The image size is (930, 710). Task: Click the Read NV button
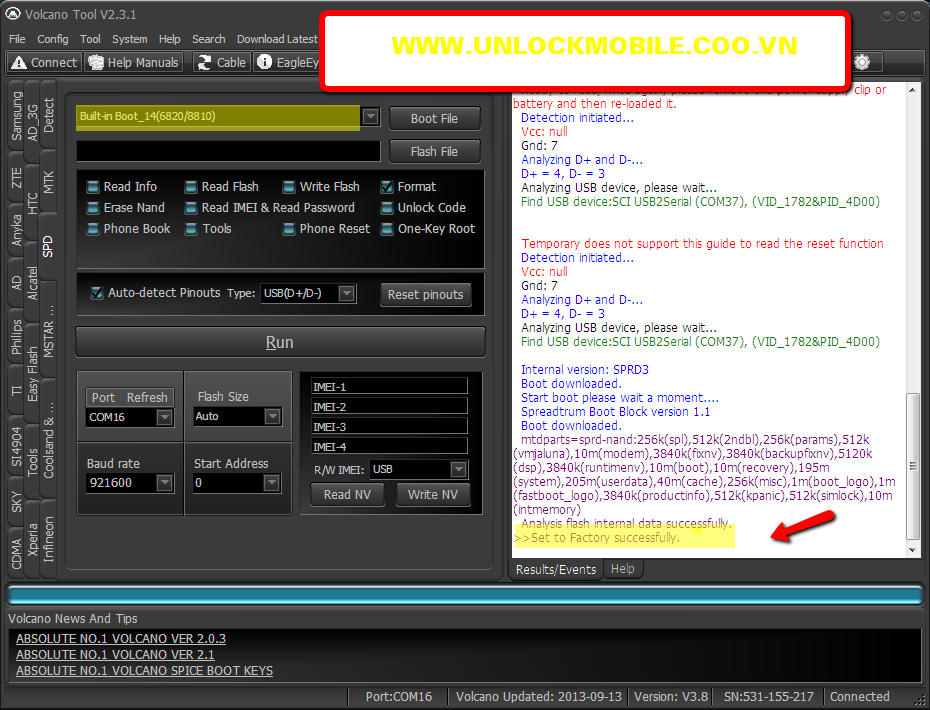coord(348,495)
